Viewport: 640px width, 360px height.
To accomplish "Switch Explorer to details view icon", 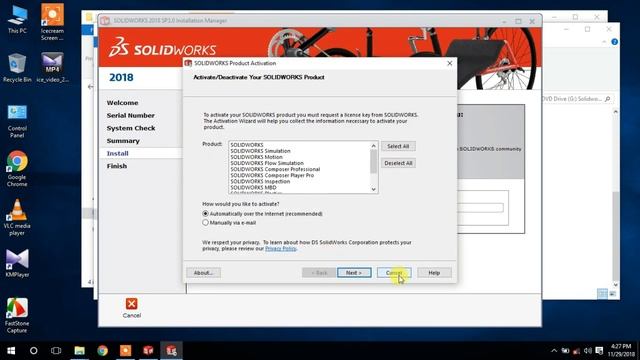I will [602, 293].
